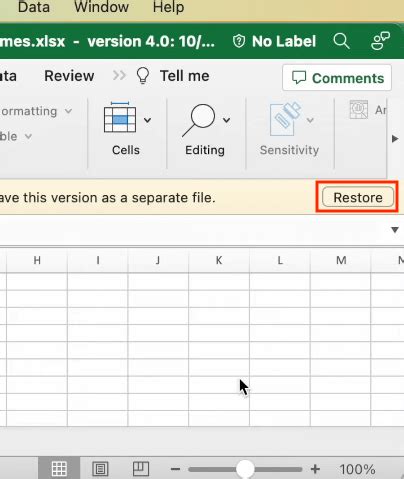The width and height of the screenshot is (404, 479).
Task: Expand the Cells dropdown arrow
Action: [x=147, y=120]
